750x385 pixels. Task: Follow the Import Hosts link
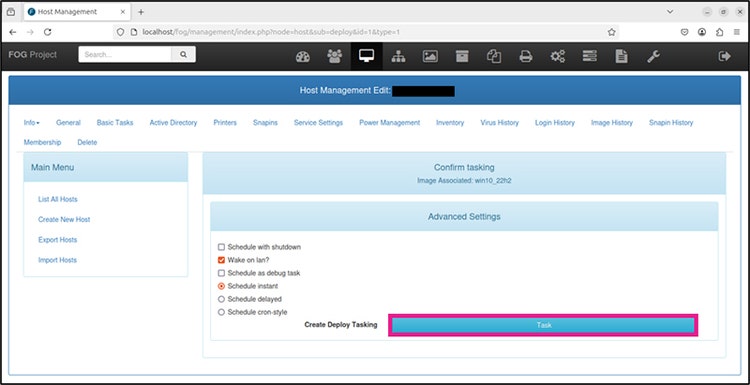(57, 260)
